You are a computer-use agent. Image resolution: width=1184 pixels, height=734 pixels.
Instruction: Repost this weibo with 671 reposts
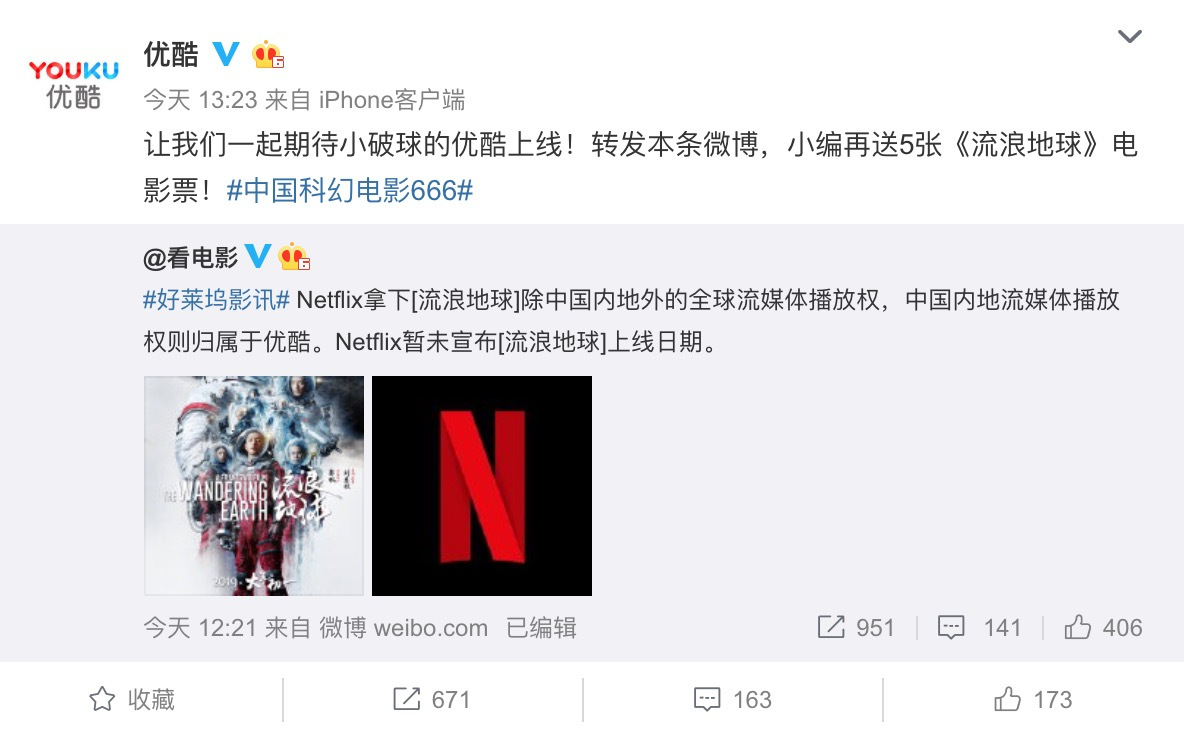click(432, 699)
